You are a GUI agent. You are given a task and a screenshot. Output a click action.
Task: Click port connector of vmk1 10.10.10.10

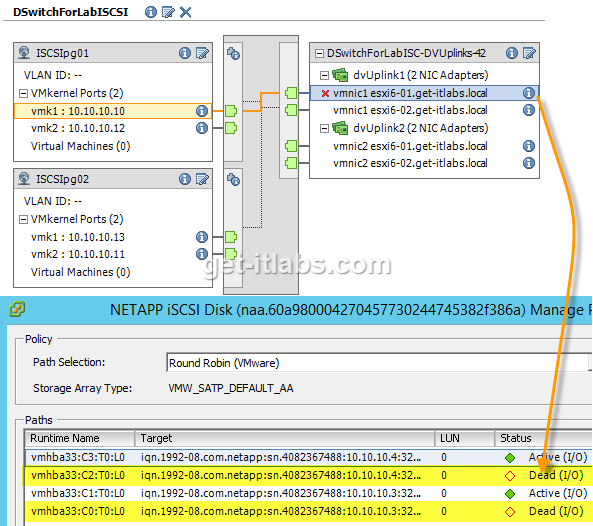tap(231, 111)
